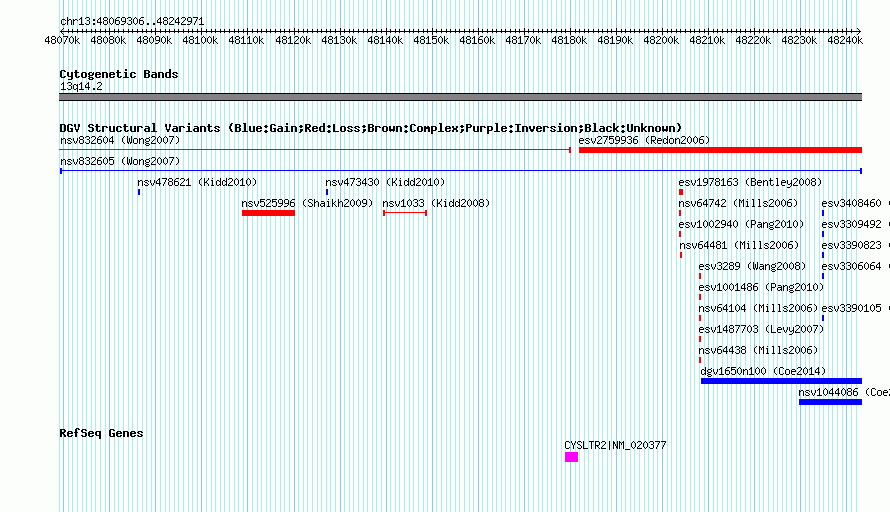Open nsv473430 (Kidd2010) label
Image resolution: width=890 pixels, height=512 pixels.
(x=385, y=182)
